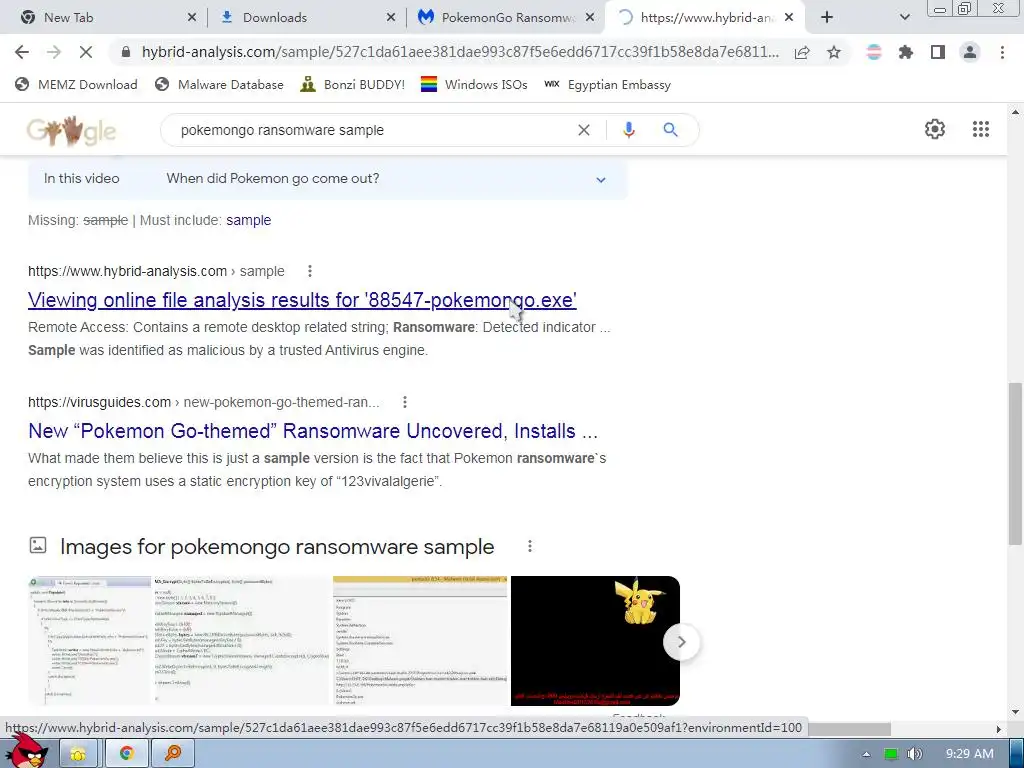
Task: Close the hybrid-analysis tab
Action: pyautogui.click(x=789, y=18)
